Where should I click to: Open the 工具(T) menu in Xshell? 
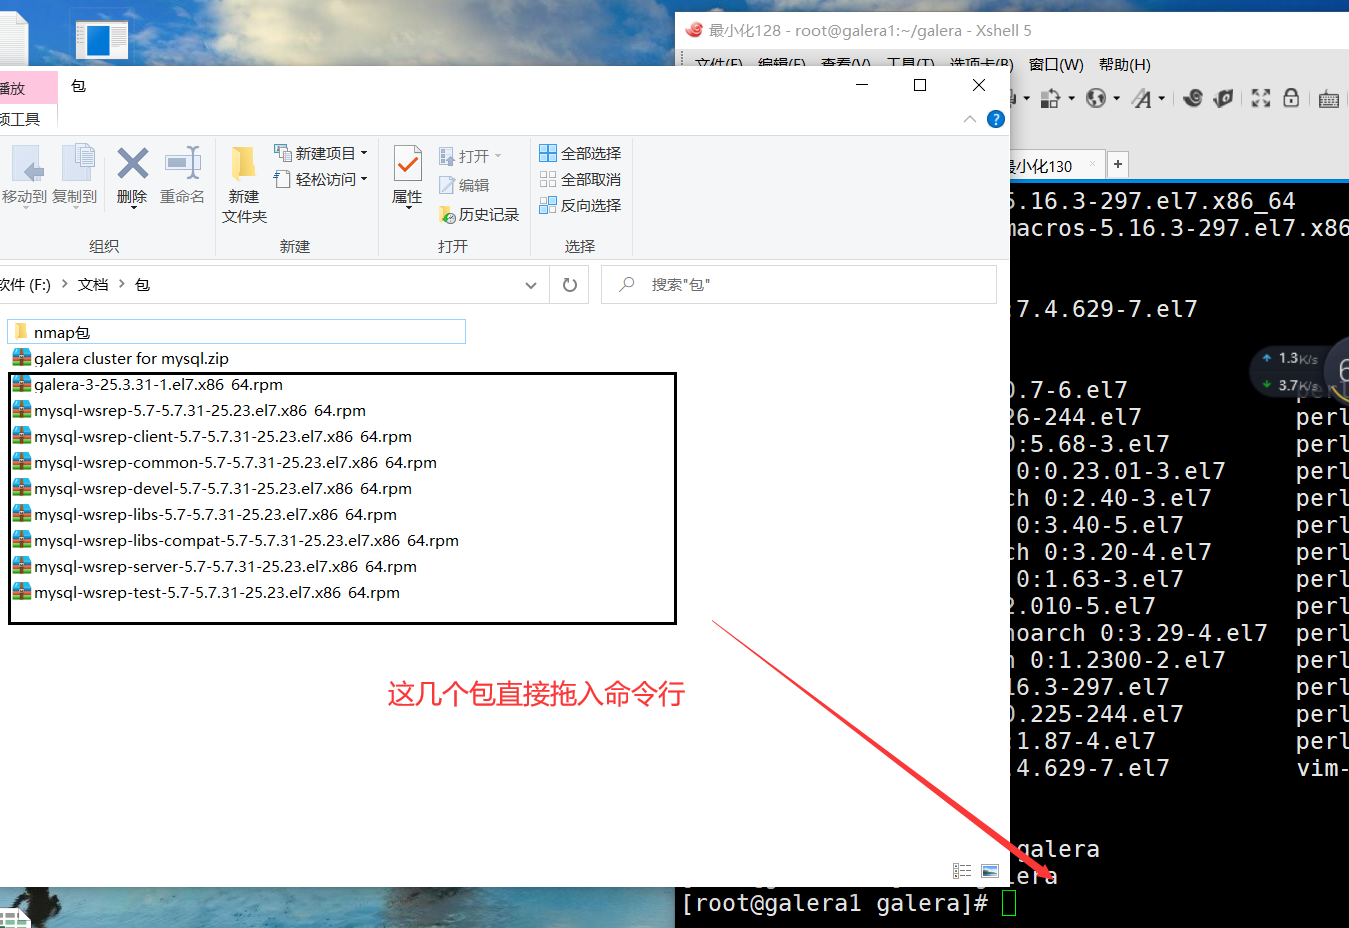click(x=911, y=64)
